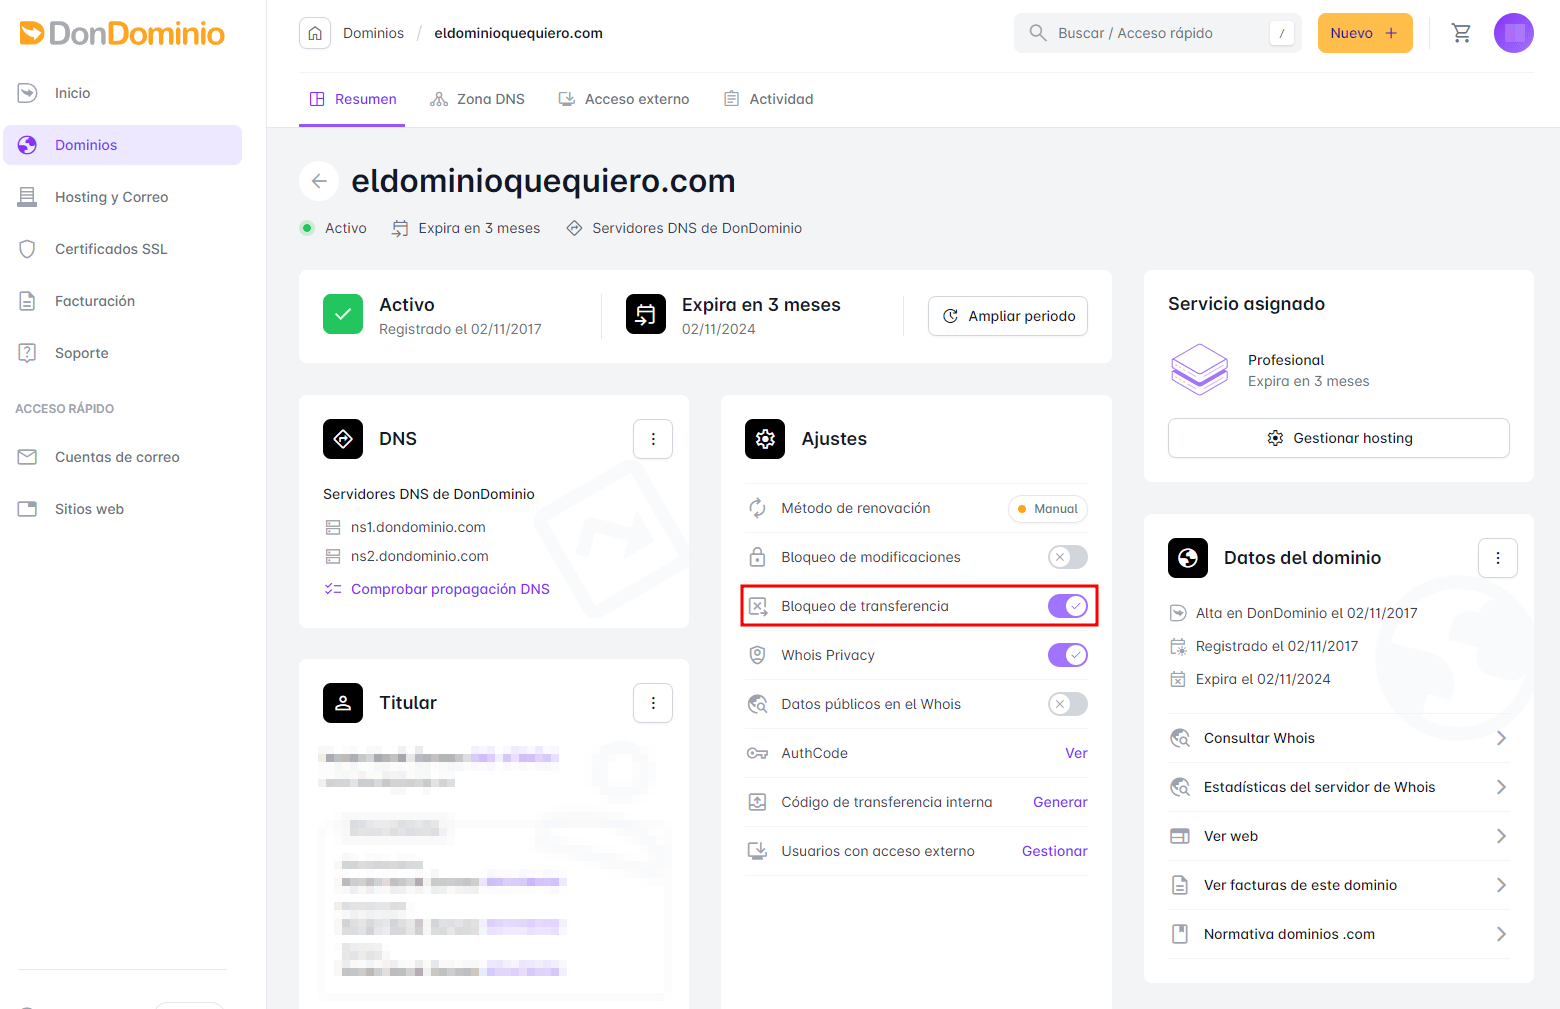Click Gestionar for Usuarios con acceso externo
Viewport: 1560px width, 1009px height.
(x=1055, y=851)
